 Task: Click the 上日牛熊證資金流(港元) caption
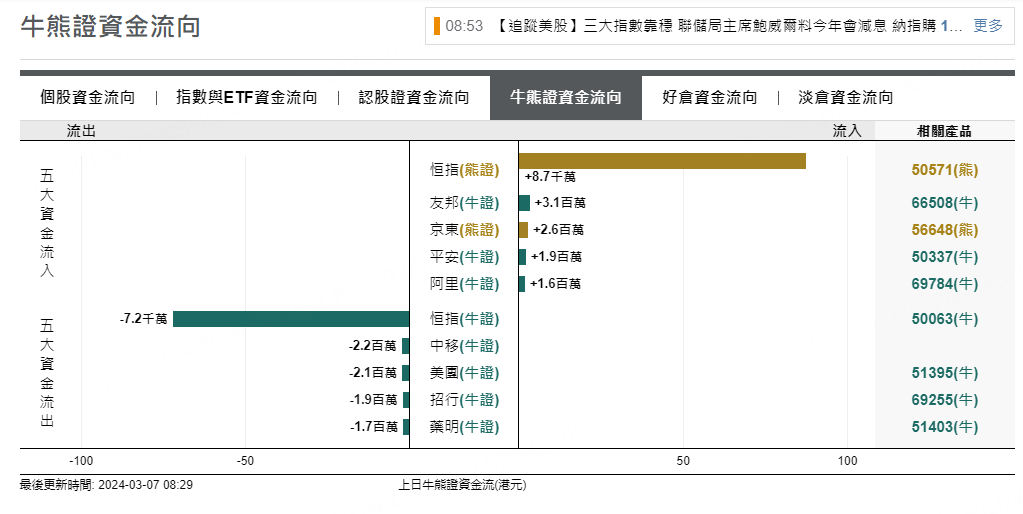tap(462, 485)
